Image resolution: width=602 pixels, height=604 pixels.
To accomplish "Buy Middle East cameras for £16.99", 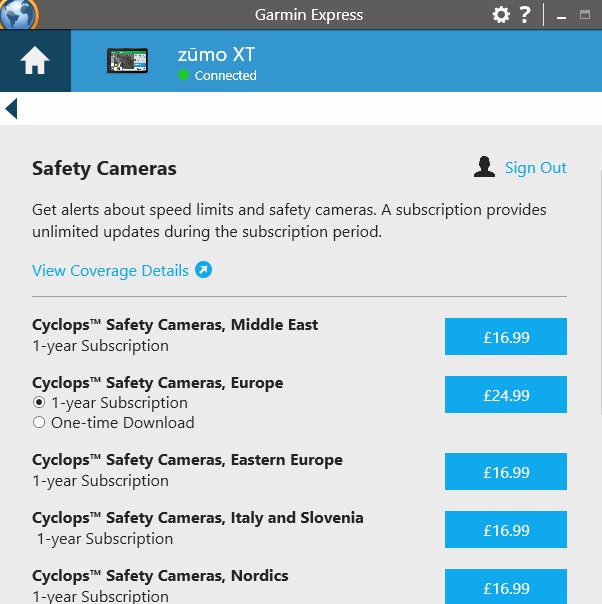I will click(506, 337).
